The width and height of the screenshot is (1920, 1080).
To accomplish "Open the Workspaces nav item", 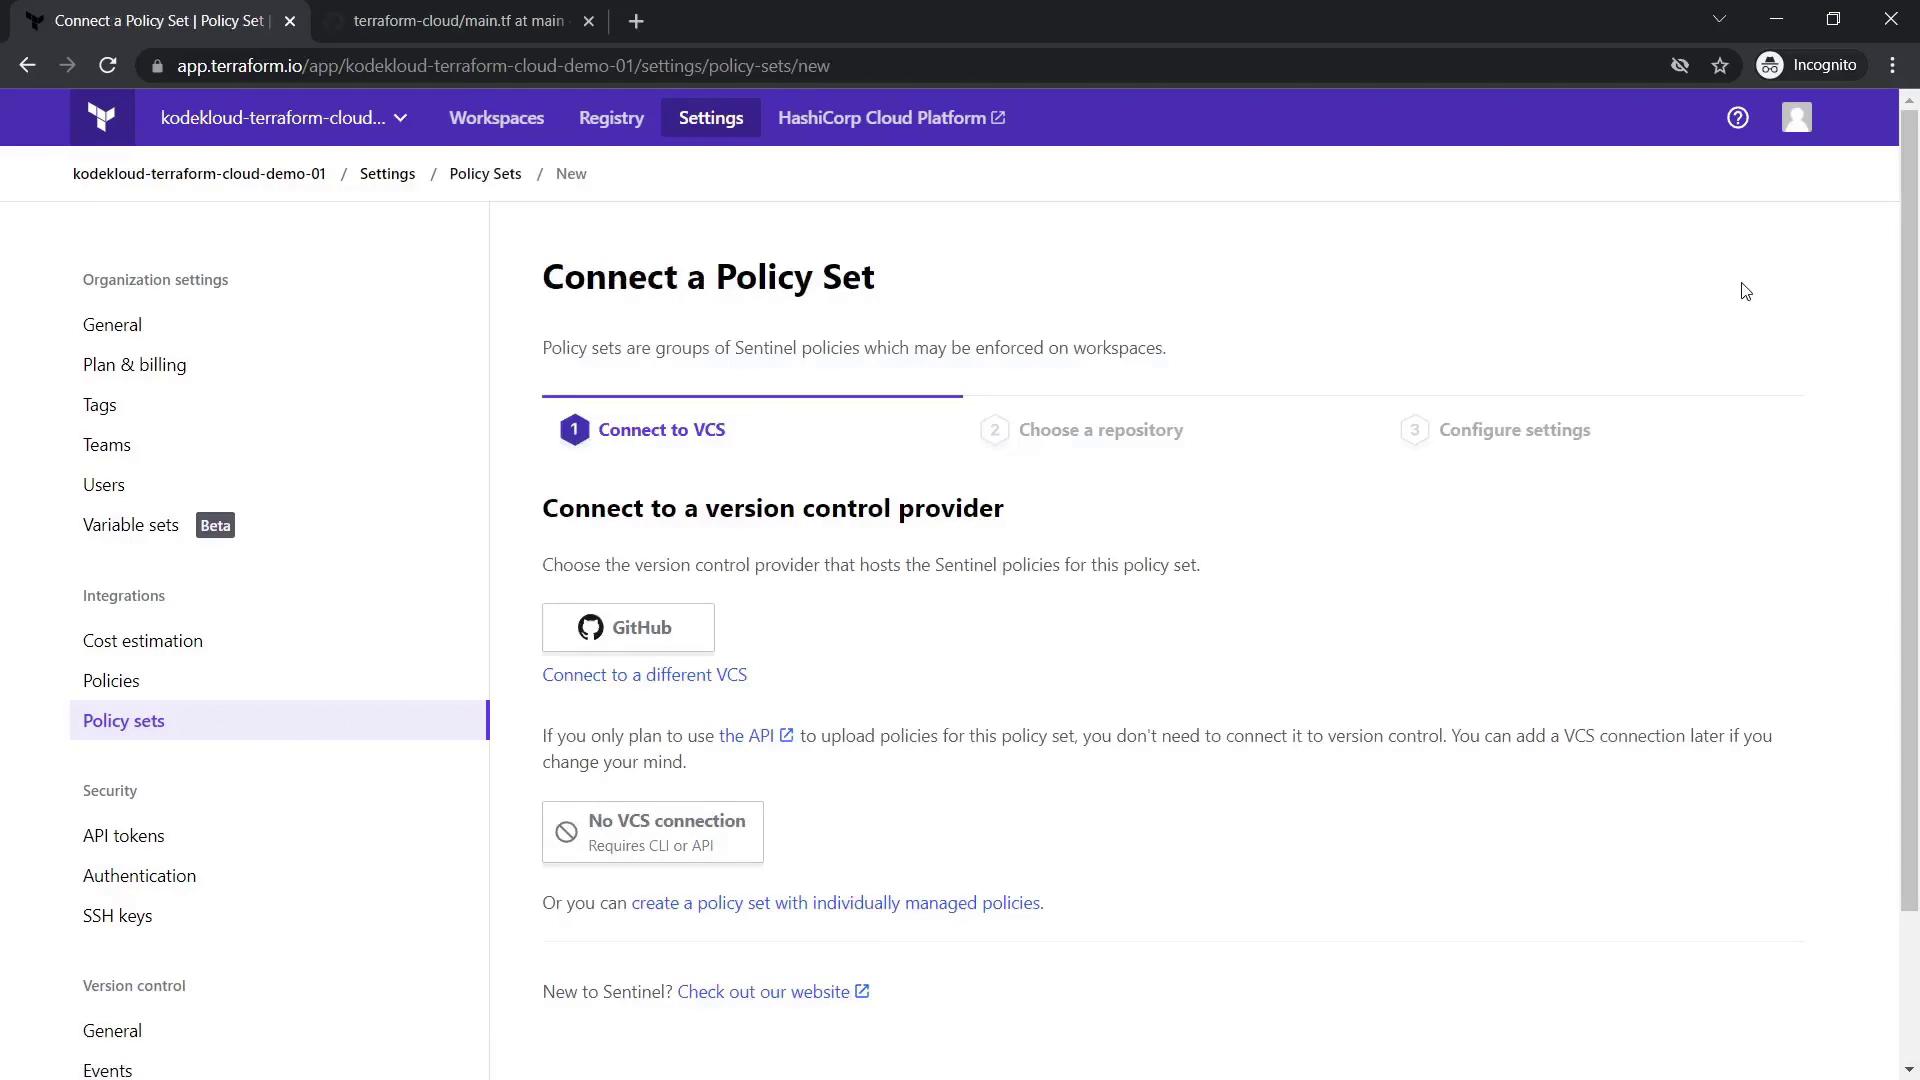I will (496, 118).
